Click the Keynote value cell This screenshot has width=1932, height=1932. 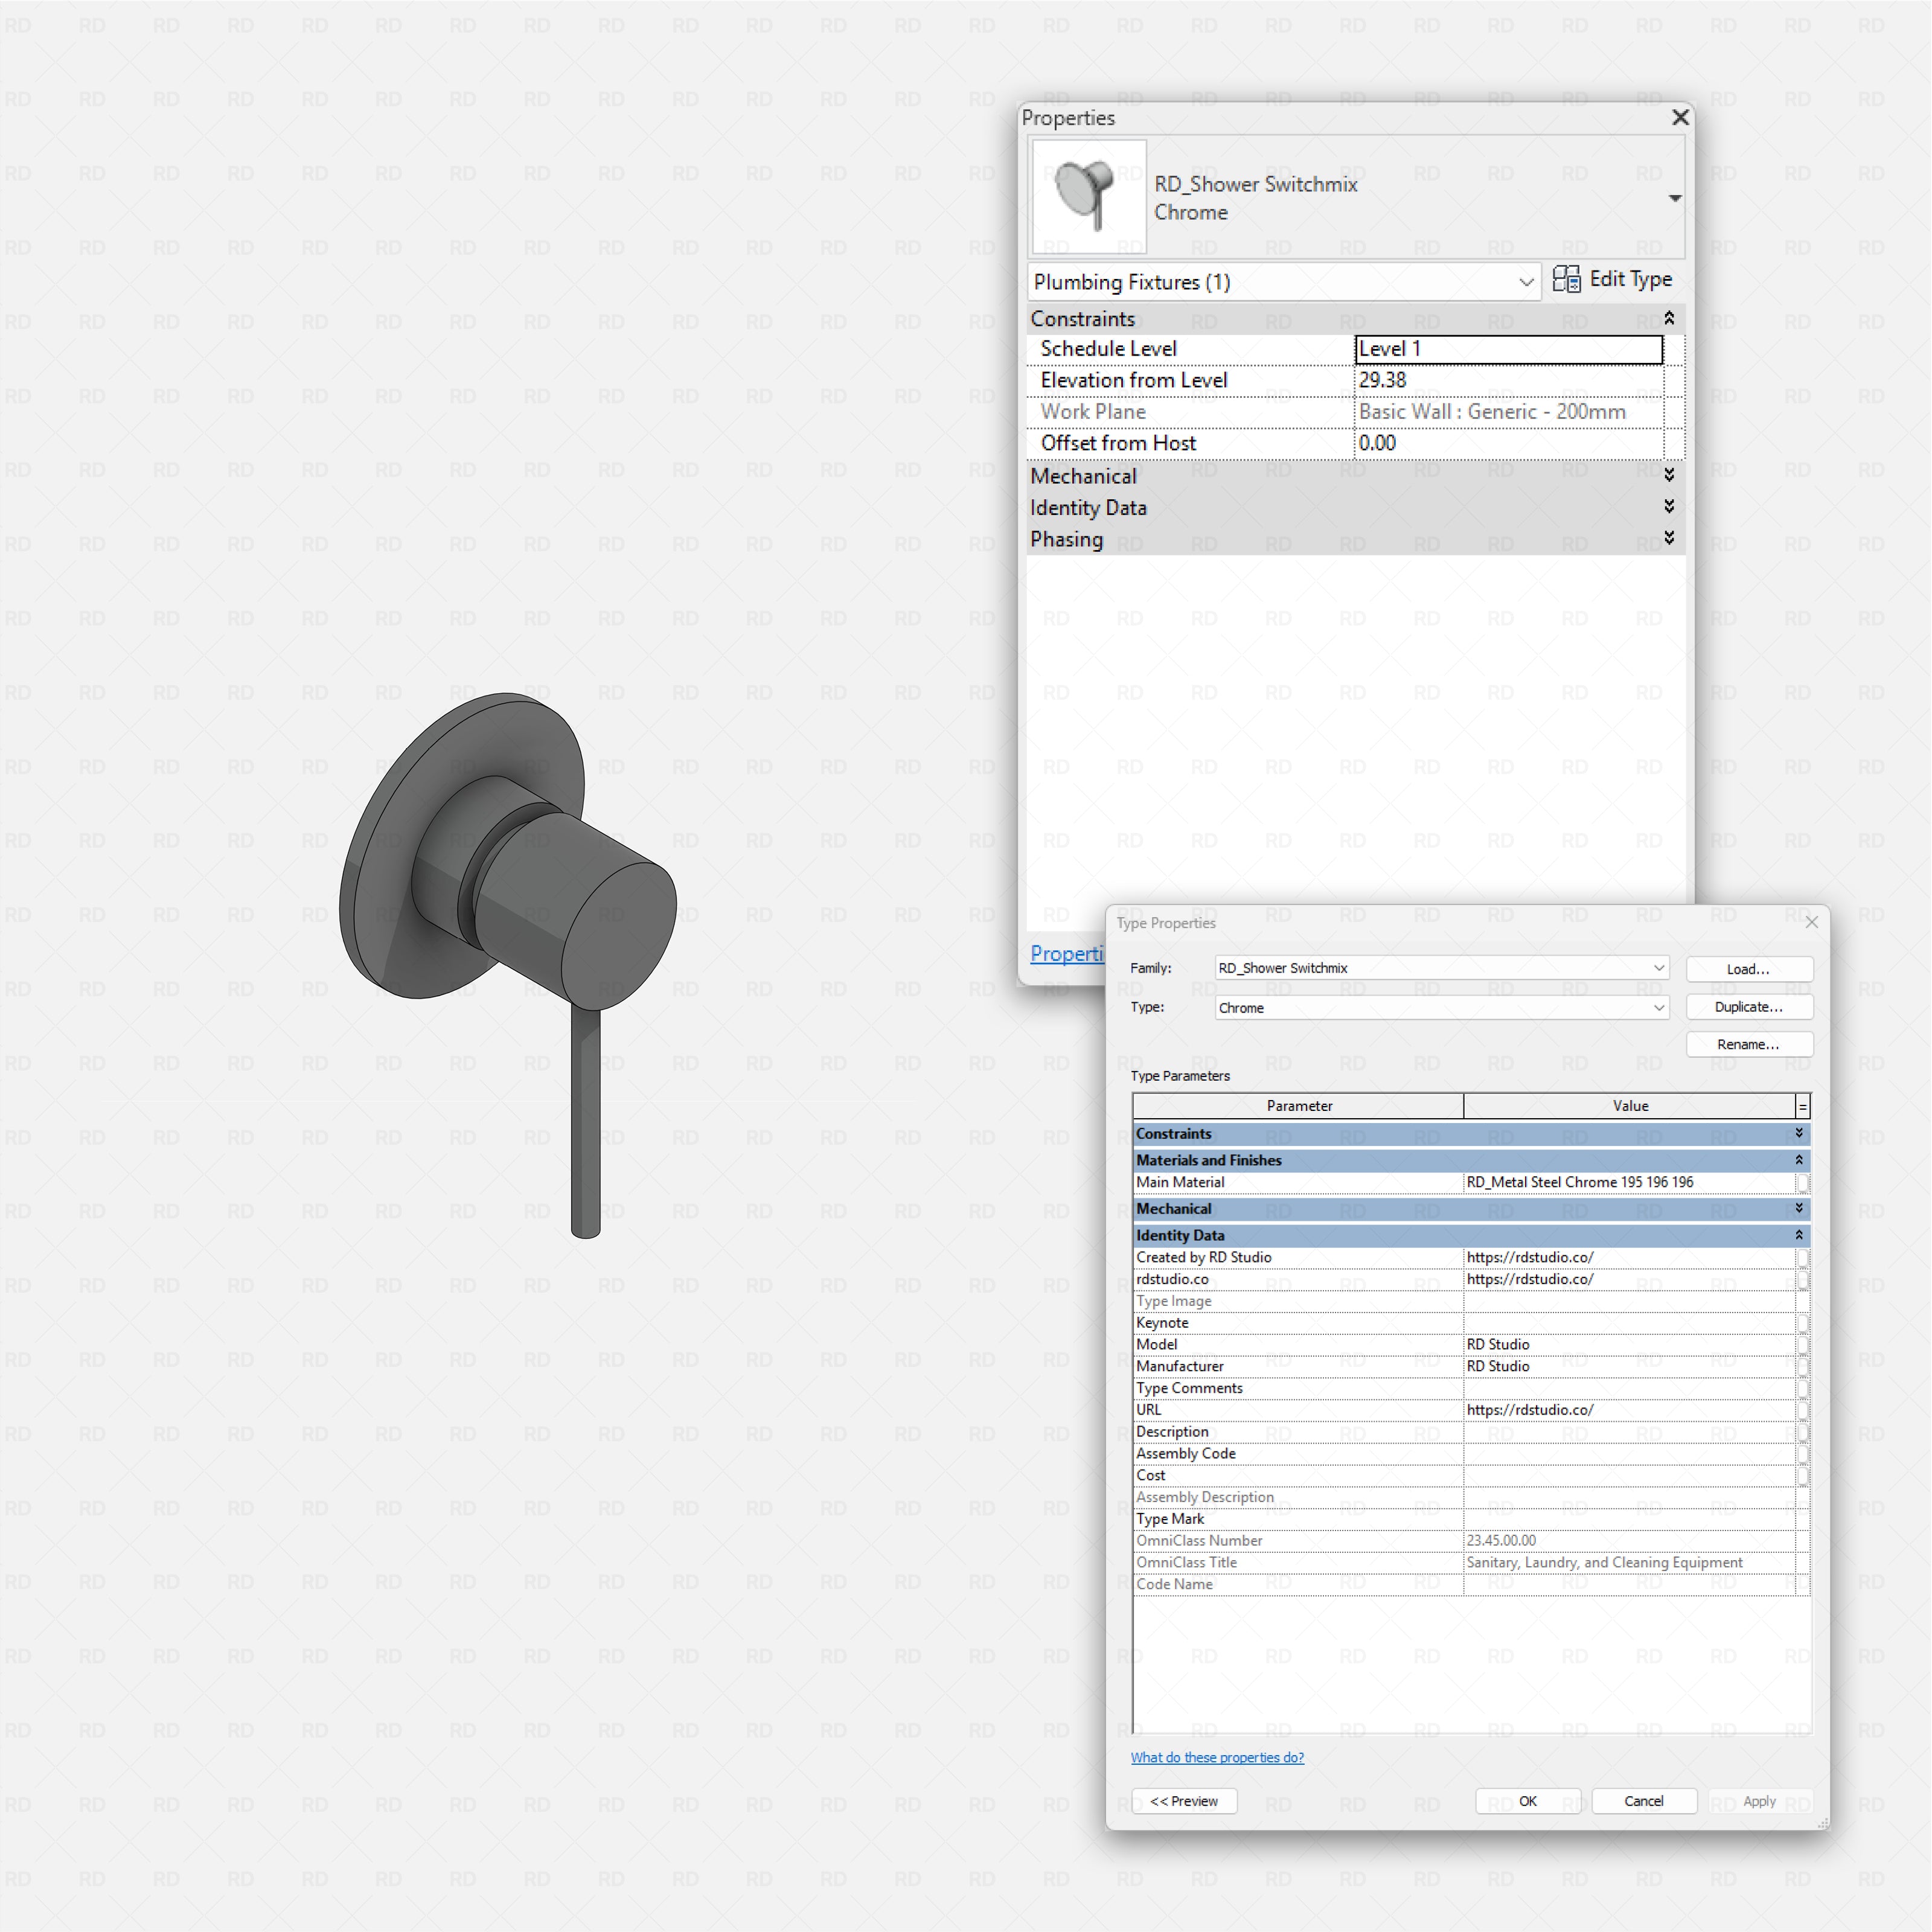pos(1629,1323)
